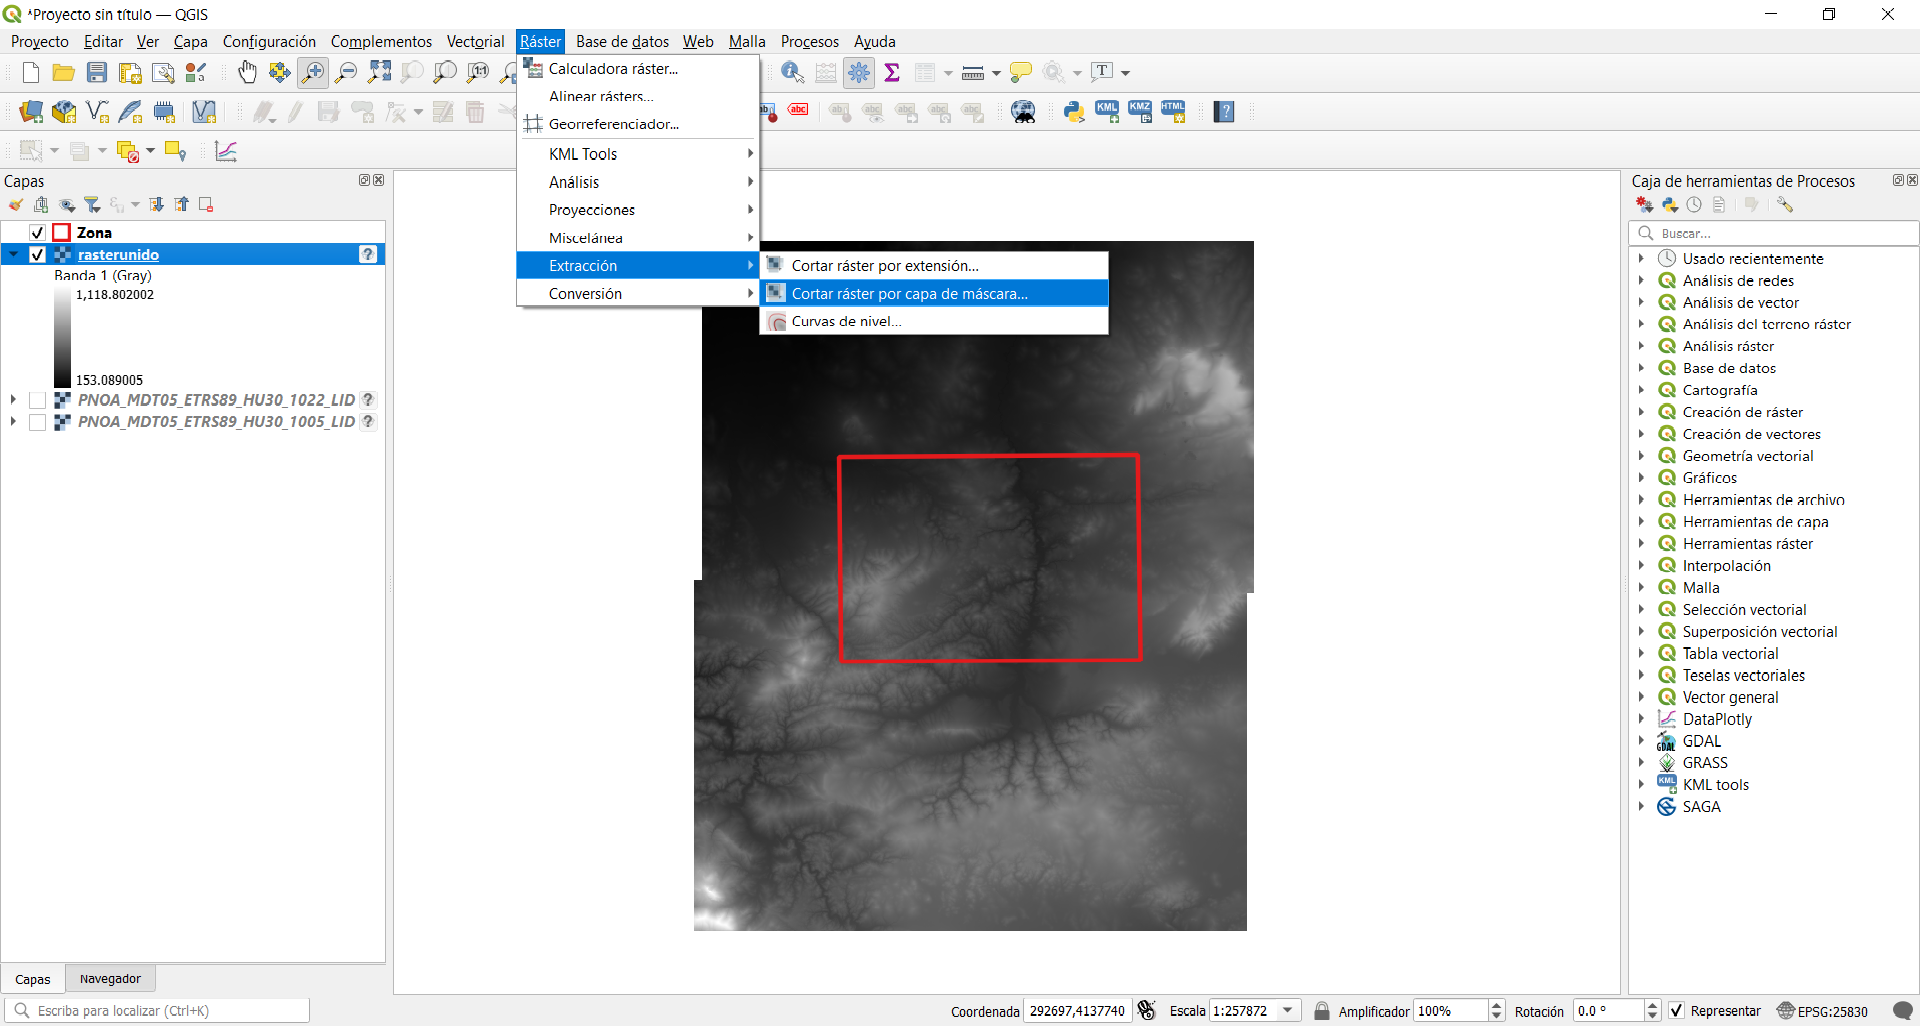1920x1026 pixels.
Task: Enable the PNOA_MDT05_ETRS89_HU30_1022_LID layer
Action: point(38,399)
